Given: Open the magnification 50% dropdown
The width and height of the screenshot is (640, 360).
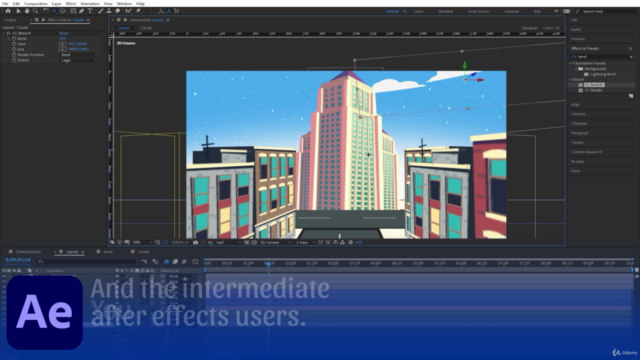Looking at the screenshot, I should click(x=142, y=242).
